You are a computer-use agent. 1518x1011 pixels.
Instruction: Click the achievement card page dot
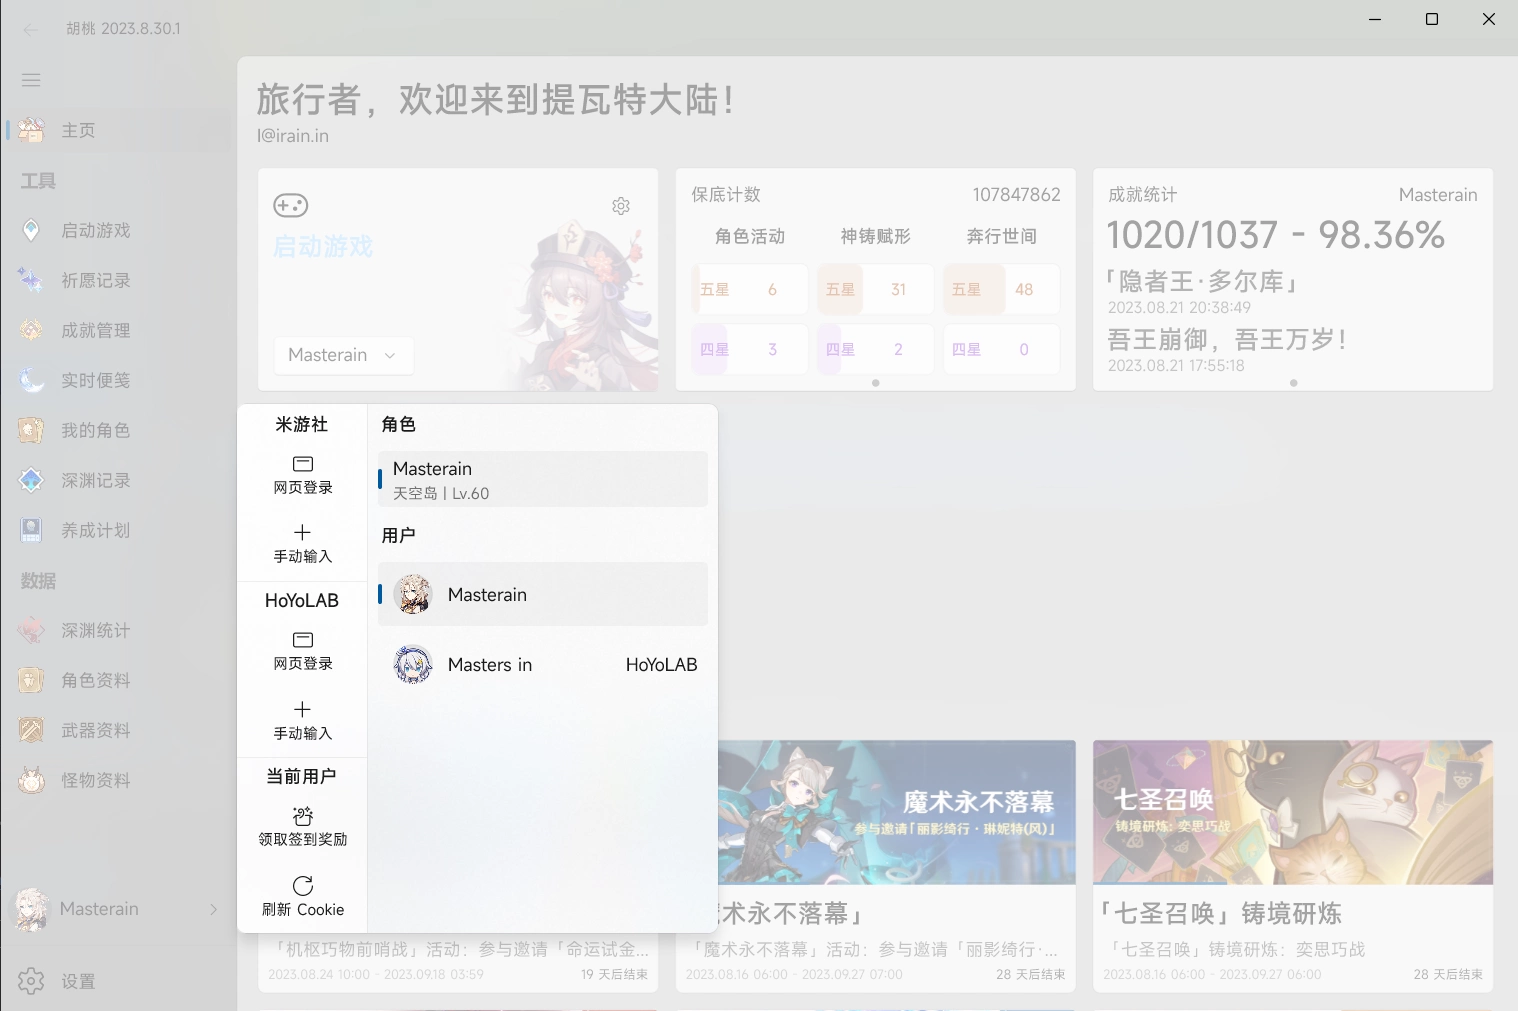click(x=1293, y=383)
